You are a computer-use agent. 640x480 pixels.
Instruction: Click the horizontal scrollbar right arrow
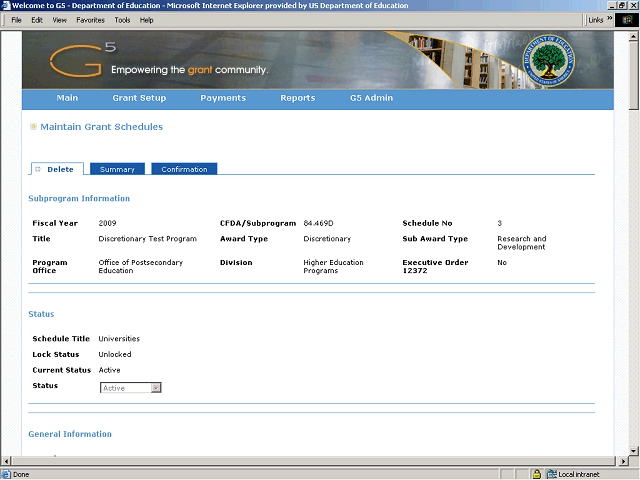622,461
